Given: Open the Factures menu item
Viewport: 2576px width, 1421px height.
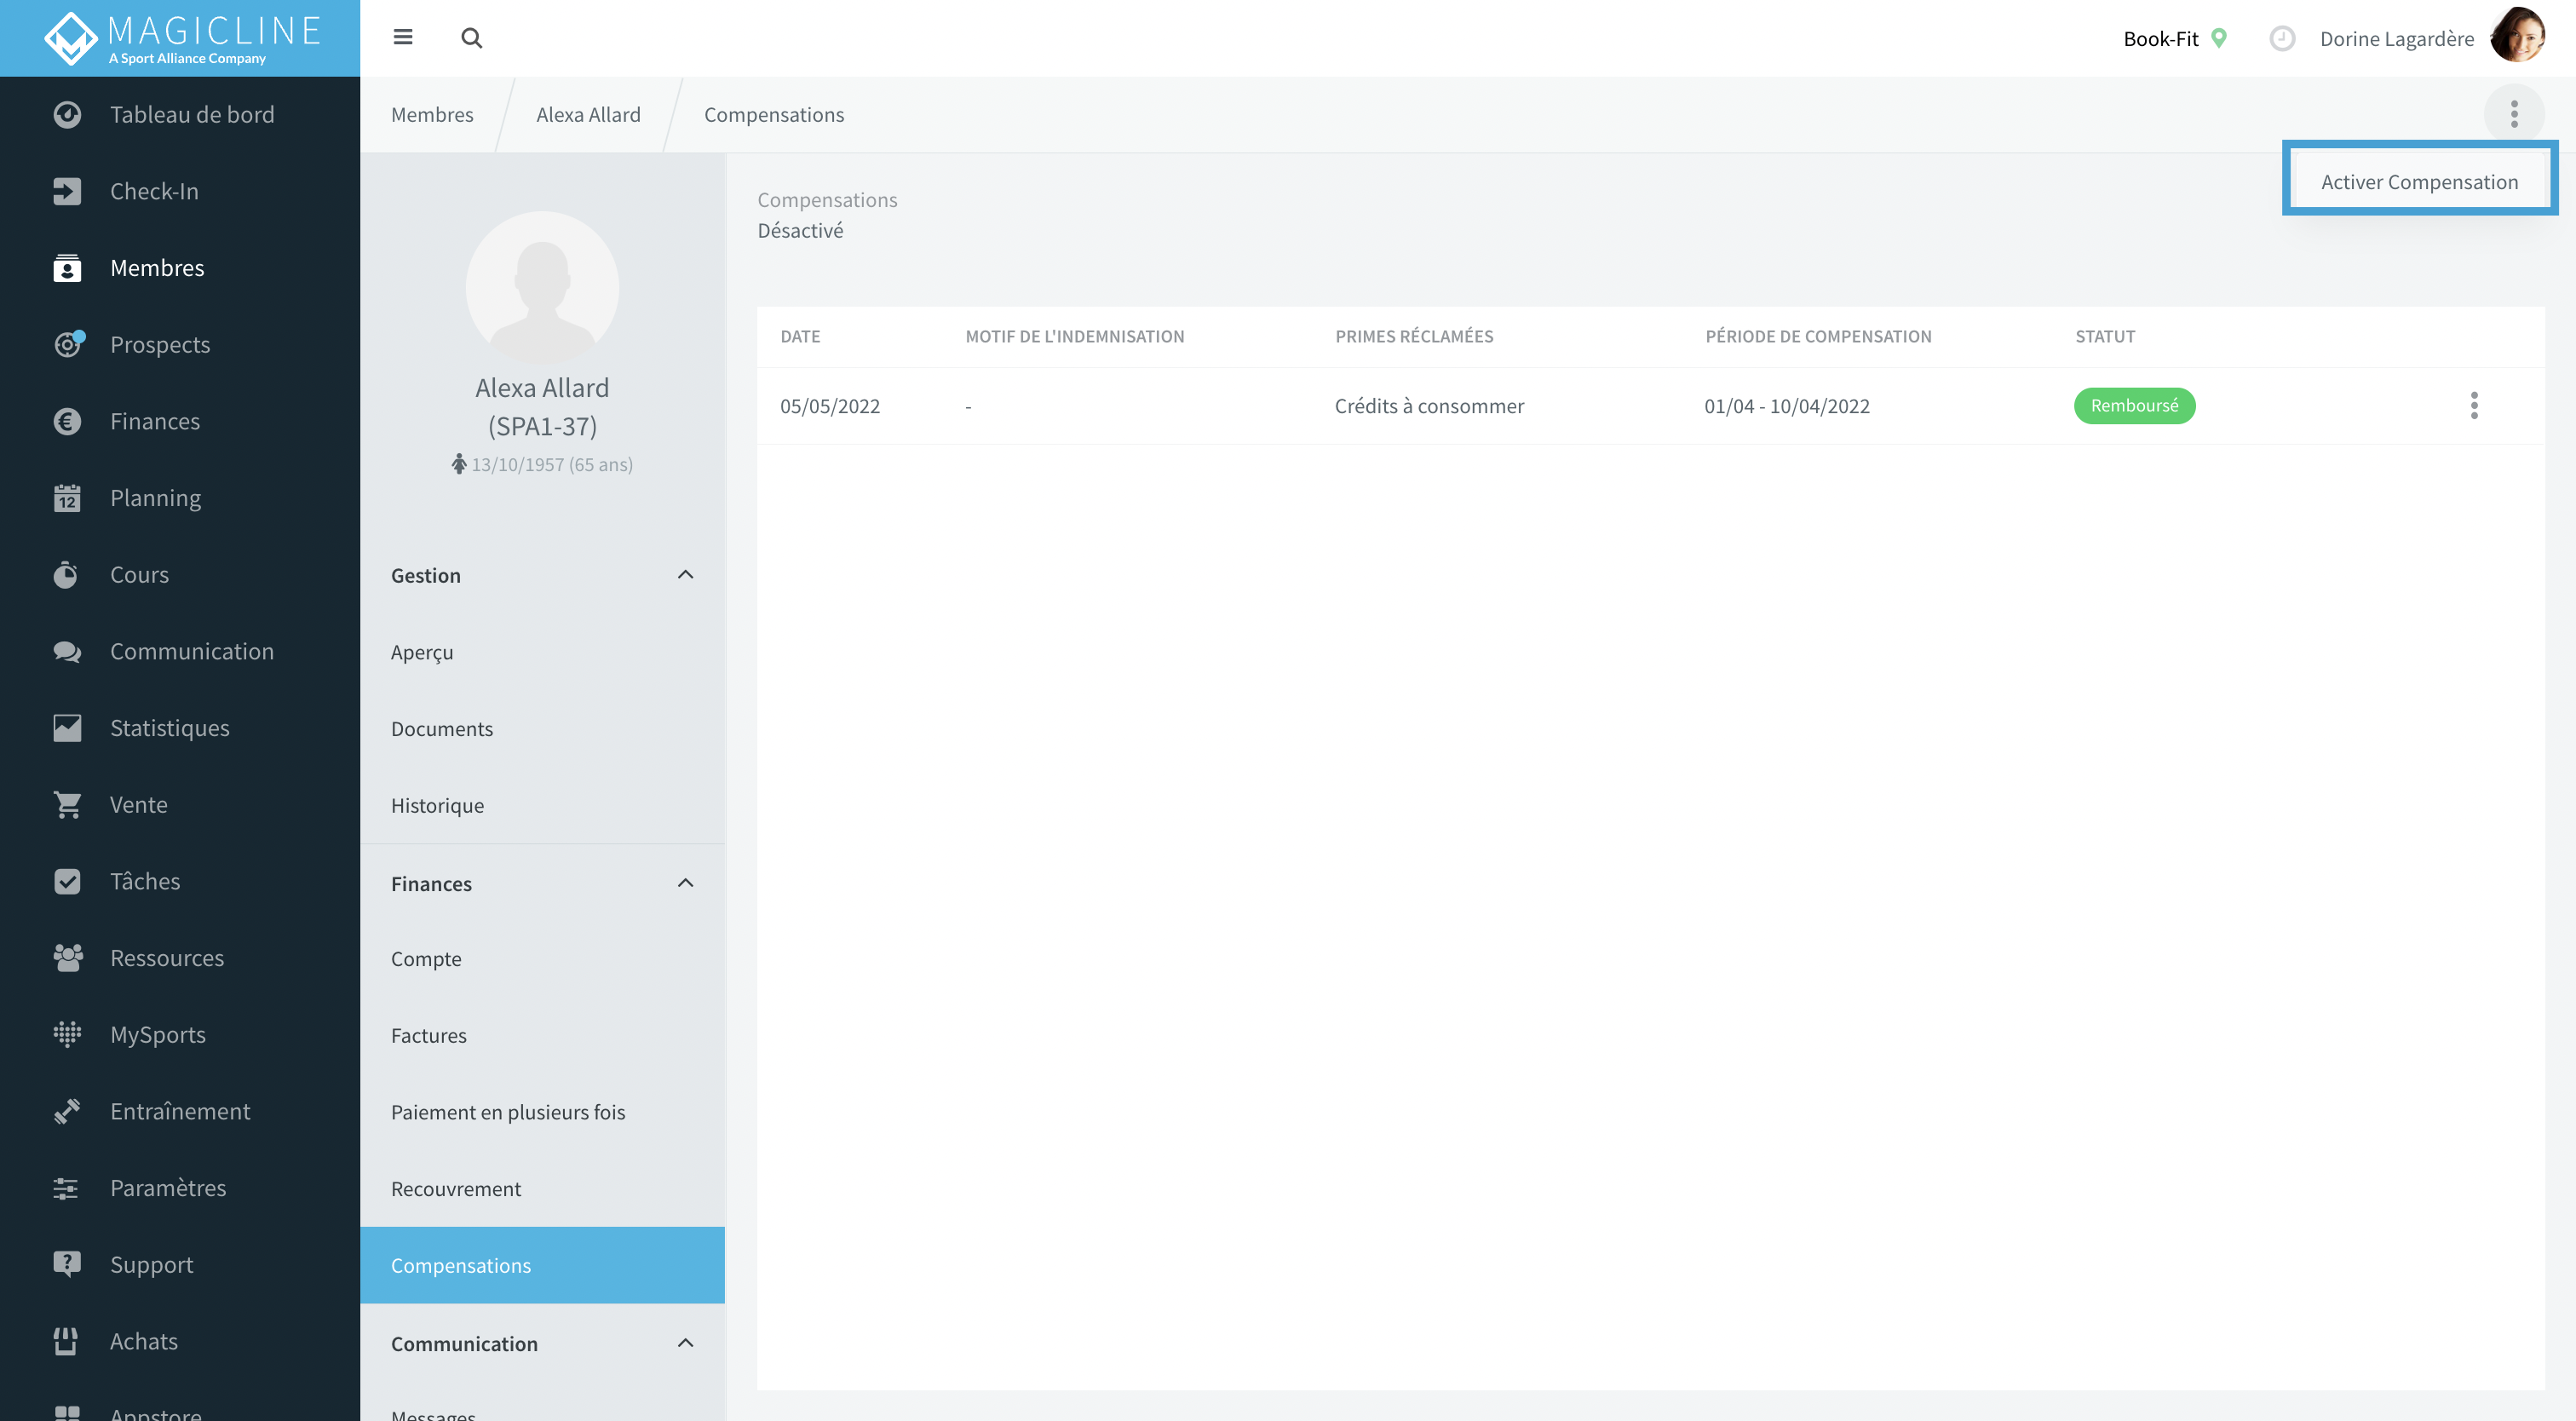Looking at the screenshot, I should (428, 1035).
